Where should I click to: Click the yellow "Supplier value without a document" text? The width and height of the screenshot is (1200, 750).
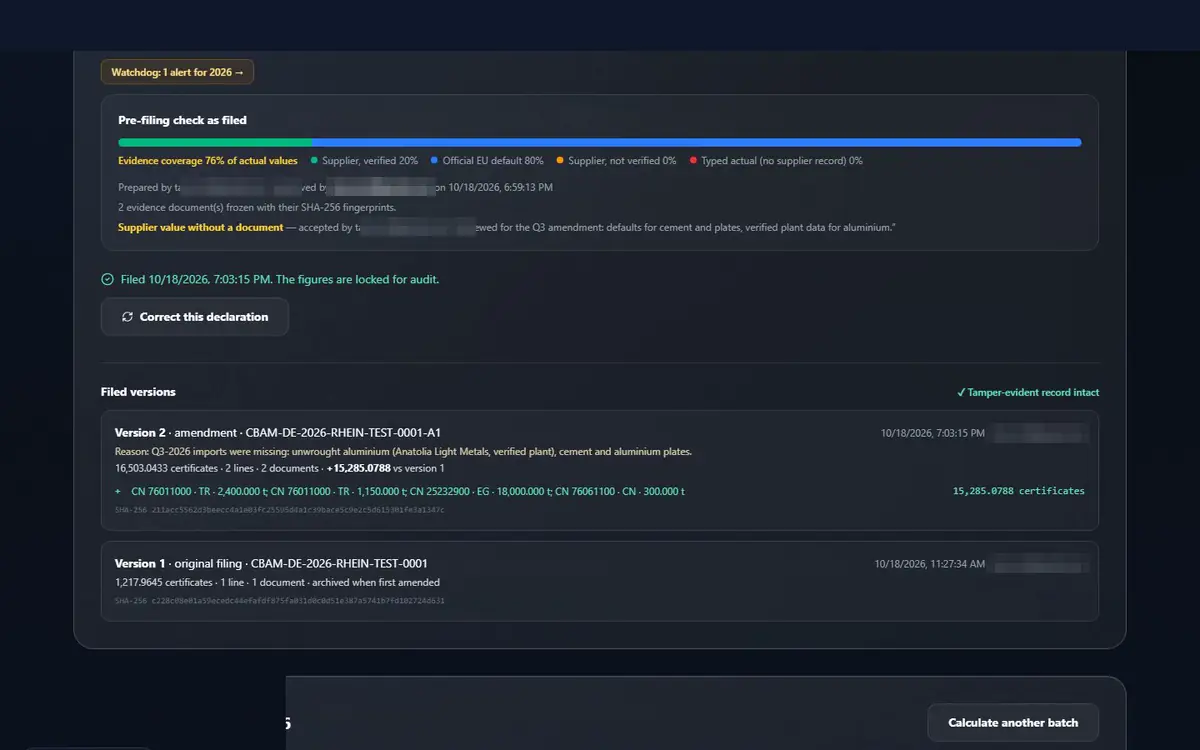200,228
